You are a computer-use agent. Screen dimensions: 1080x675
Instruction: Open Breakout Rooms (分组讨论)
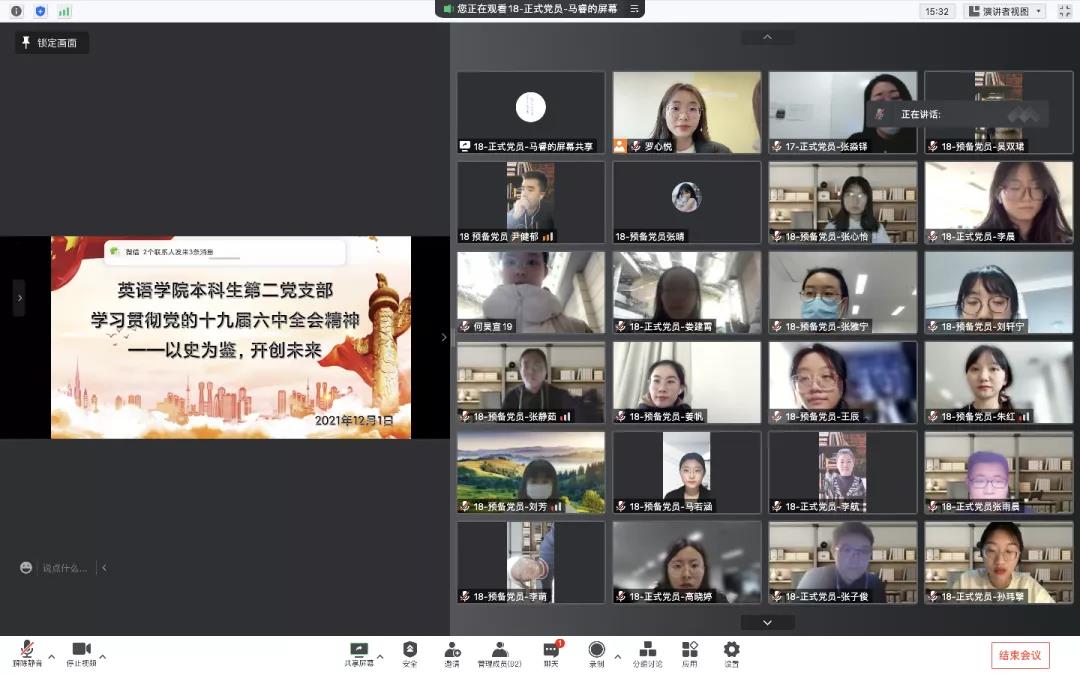[x=648, y=651]
